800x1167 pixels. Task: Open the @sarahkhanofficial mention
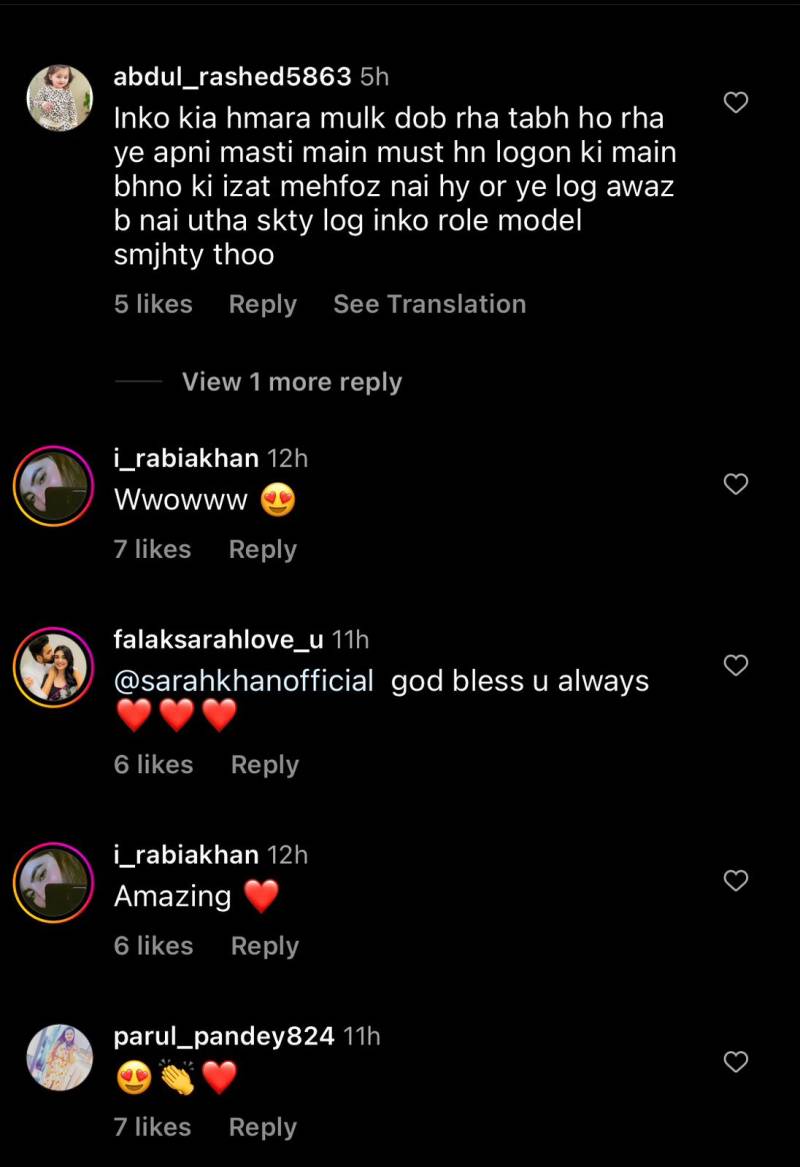coord(243,681)
